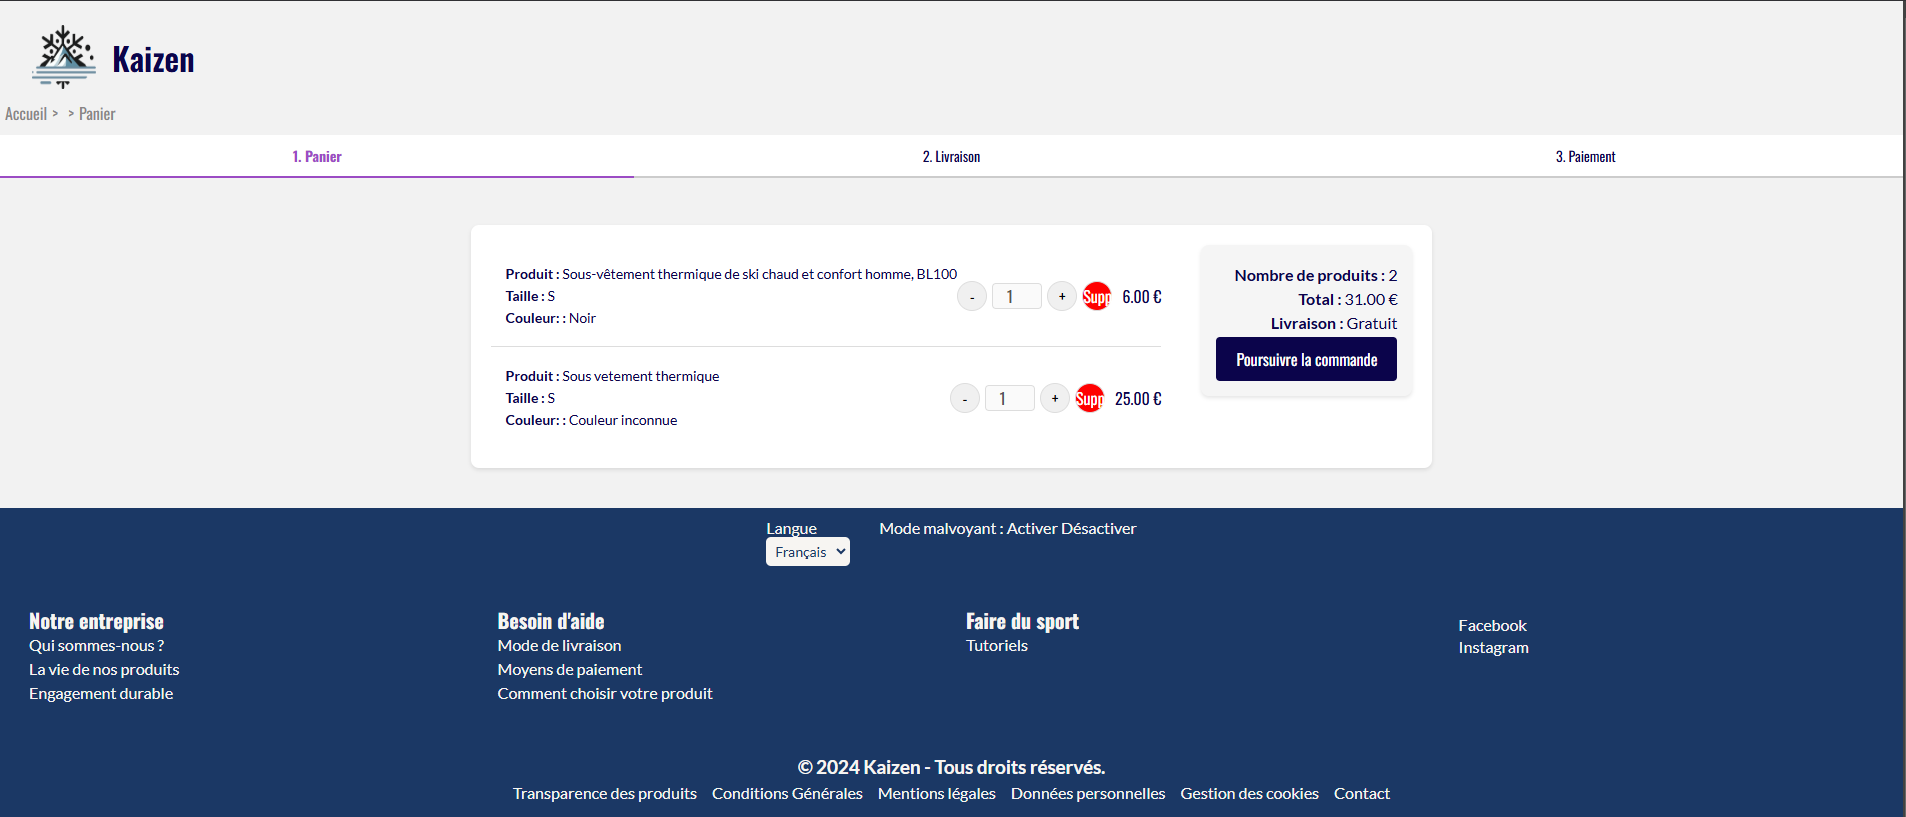The height and width of the screenshot is (817, 1906).
Task: Open Moyens de paiement help link
Action: [x=569, y=670]
